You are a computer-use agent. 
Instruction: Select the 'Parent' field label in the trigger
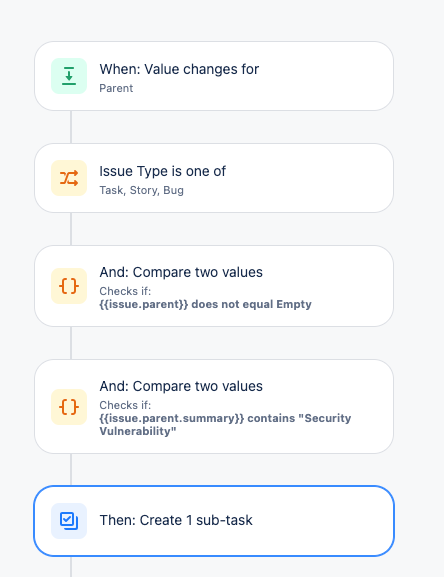[116, 88]
